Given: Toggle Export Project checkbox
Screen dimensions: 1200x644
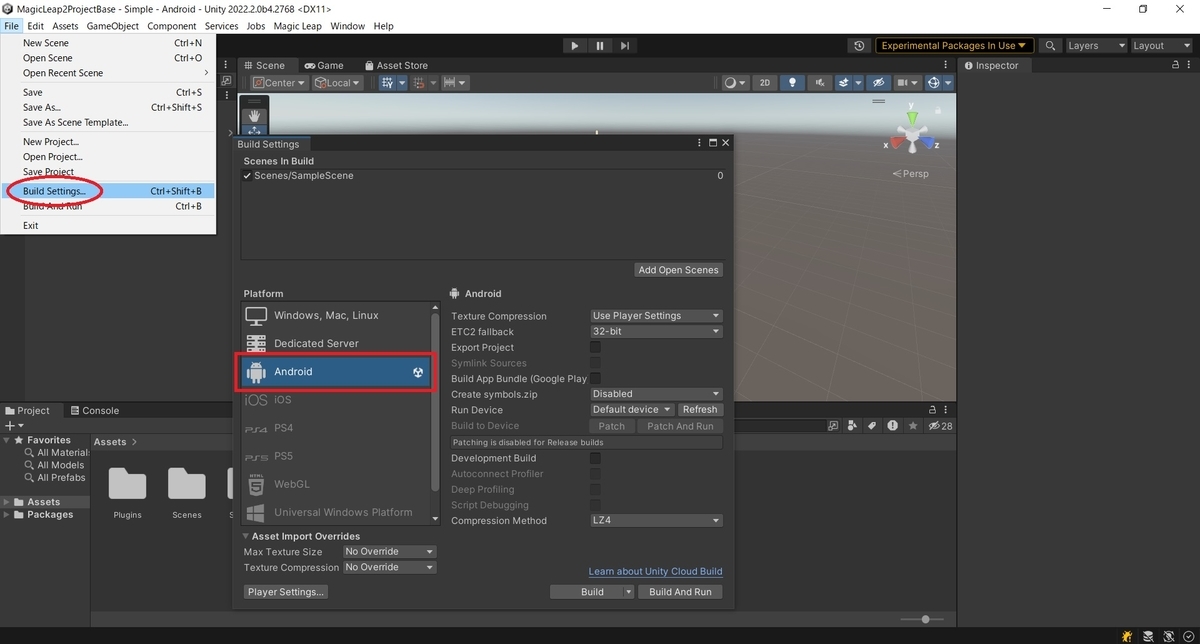Looking at the screenshot, I should coord(595,347).
